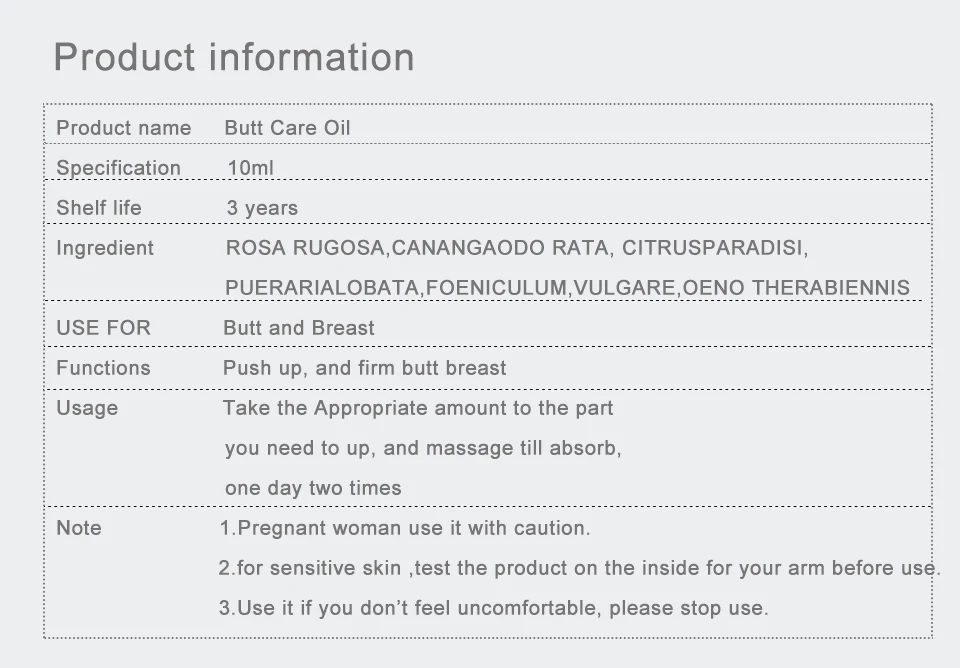Click the "Butt Care Oil" product name value
Viewport: 960px width, 668px height.
(x=287, y=128)
